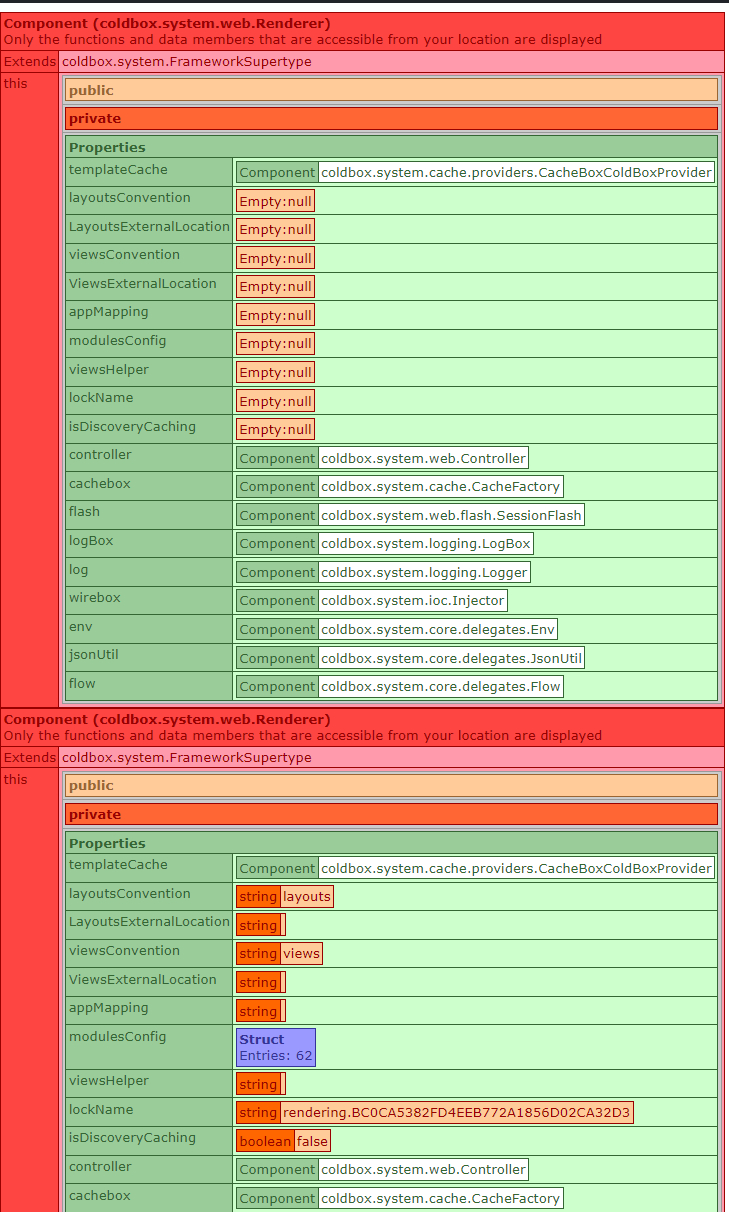Viewport: 729px width, 1212px height.
Task: Click the coldbox.system.core.delegates.Flow value
Action: 440,686
